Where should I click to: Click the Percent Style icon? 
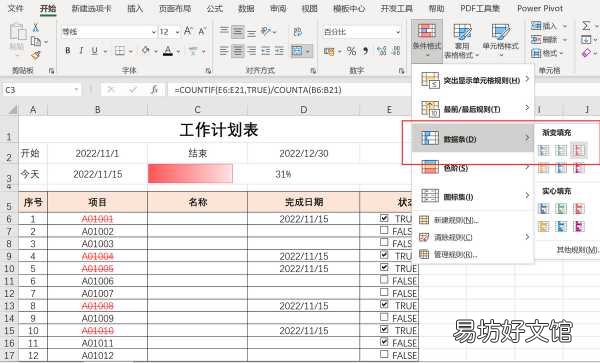pos(351,51)
